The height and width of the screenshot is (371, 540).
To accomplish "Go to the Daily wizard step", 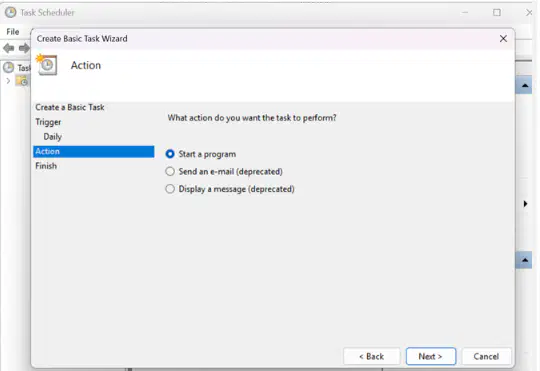I will click(52, 137).
